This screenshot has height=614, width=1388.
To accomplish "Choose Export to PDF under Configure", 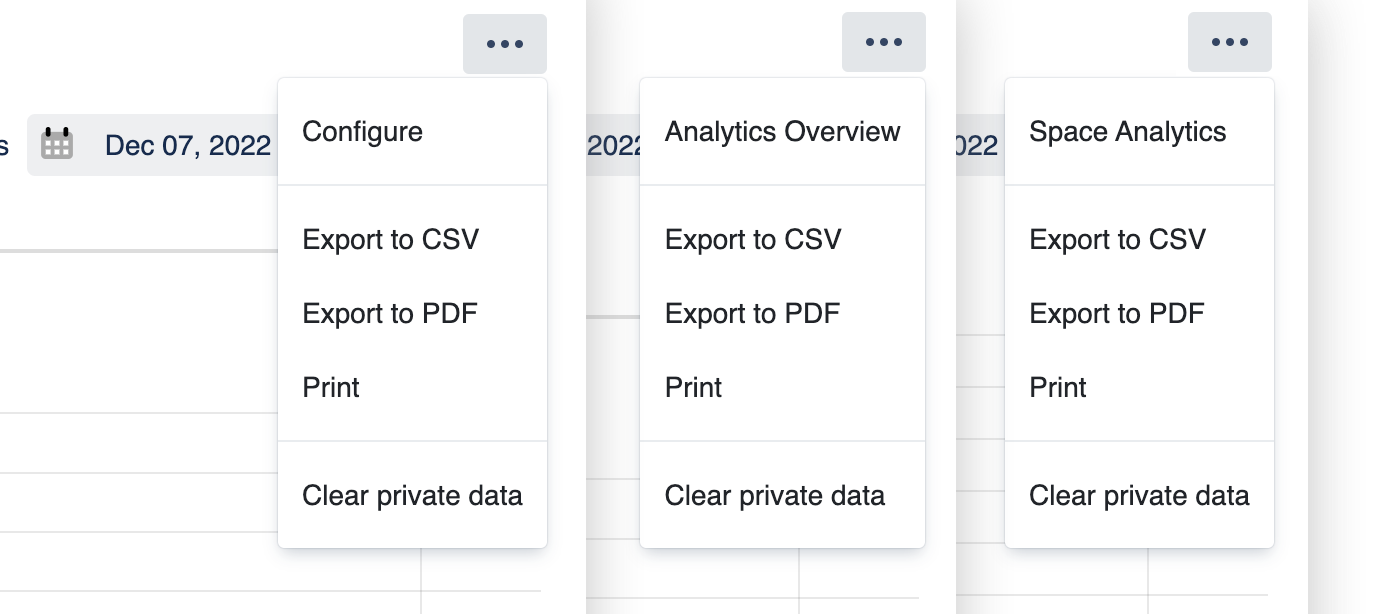I will coord(389,314).
